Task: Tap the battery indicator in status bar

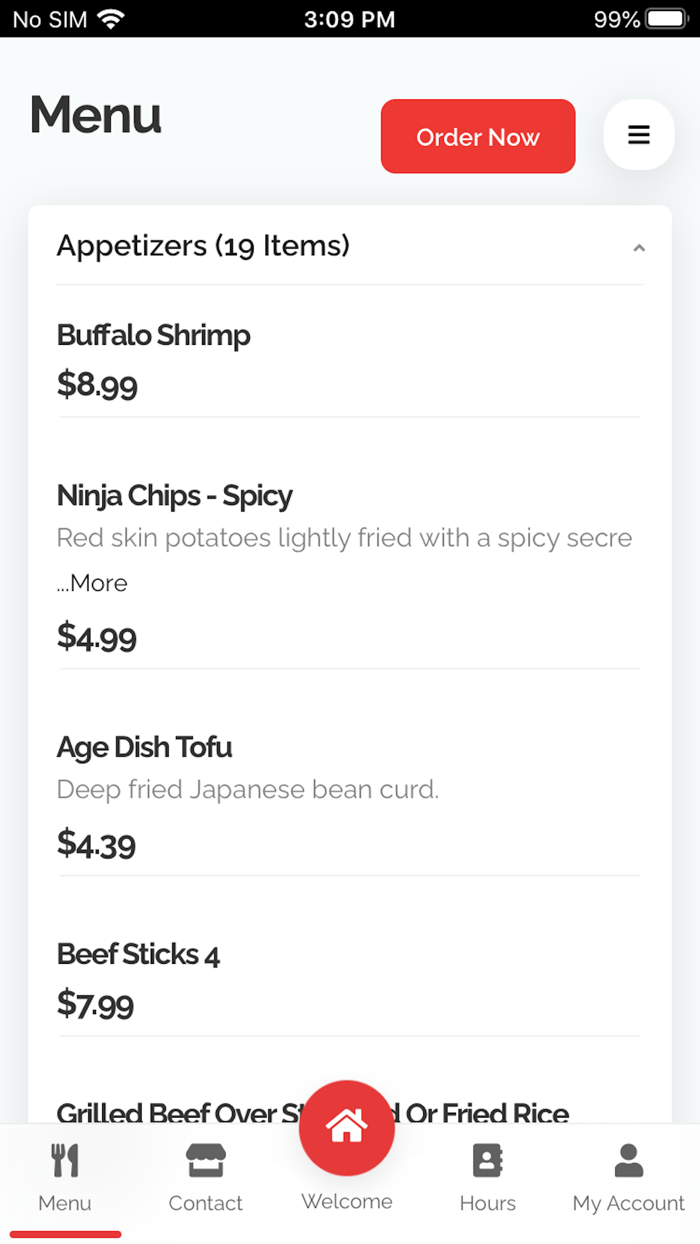Action: (x=665, y=17)
